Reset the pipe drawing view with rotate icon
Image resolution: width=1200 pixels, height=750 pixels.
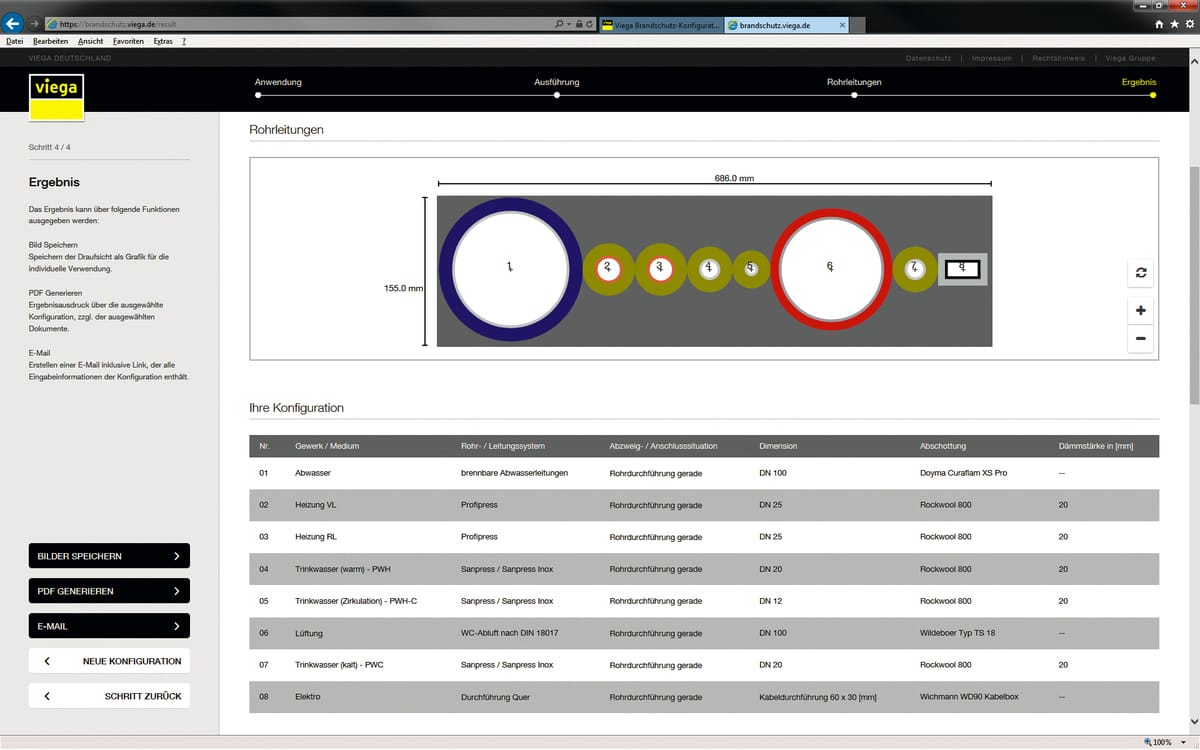point(1141,273)
